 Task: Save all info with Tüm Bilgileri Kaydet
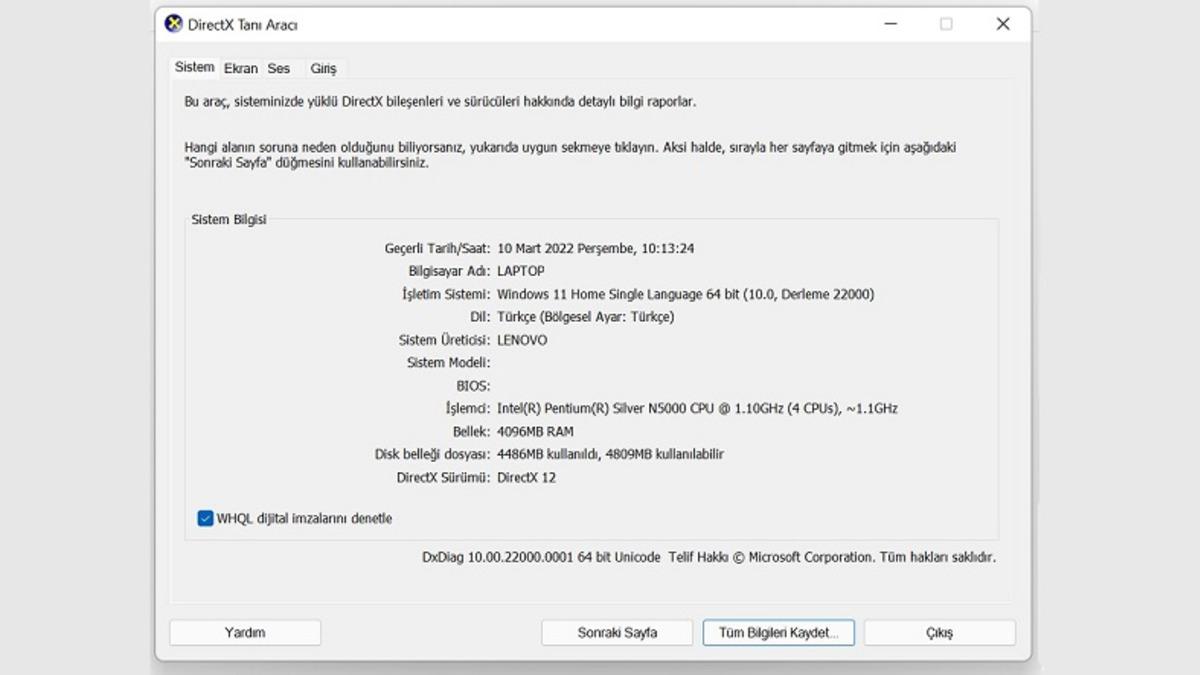point(778,632)
